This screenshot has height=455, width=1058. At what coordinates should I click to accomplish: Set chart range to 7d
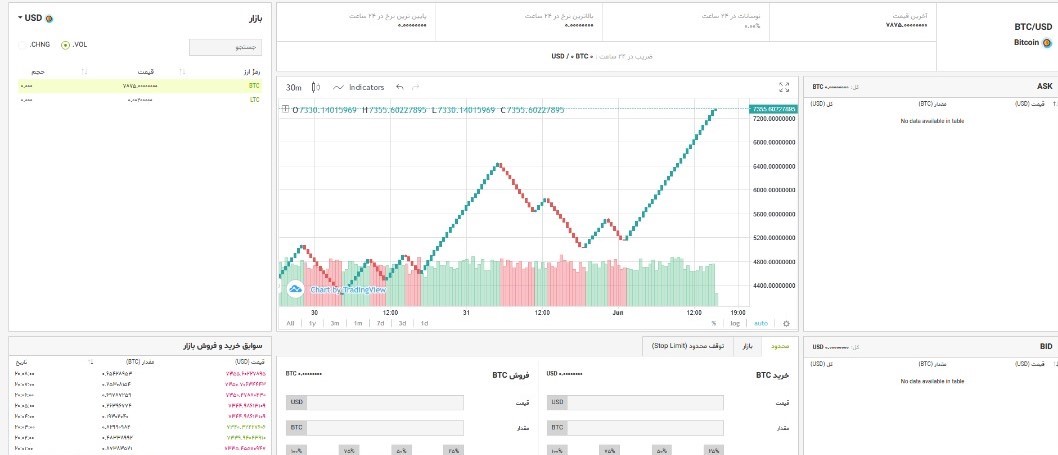[380, 323]
